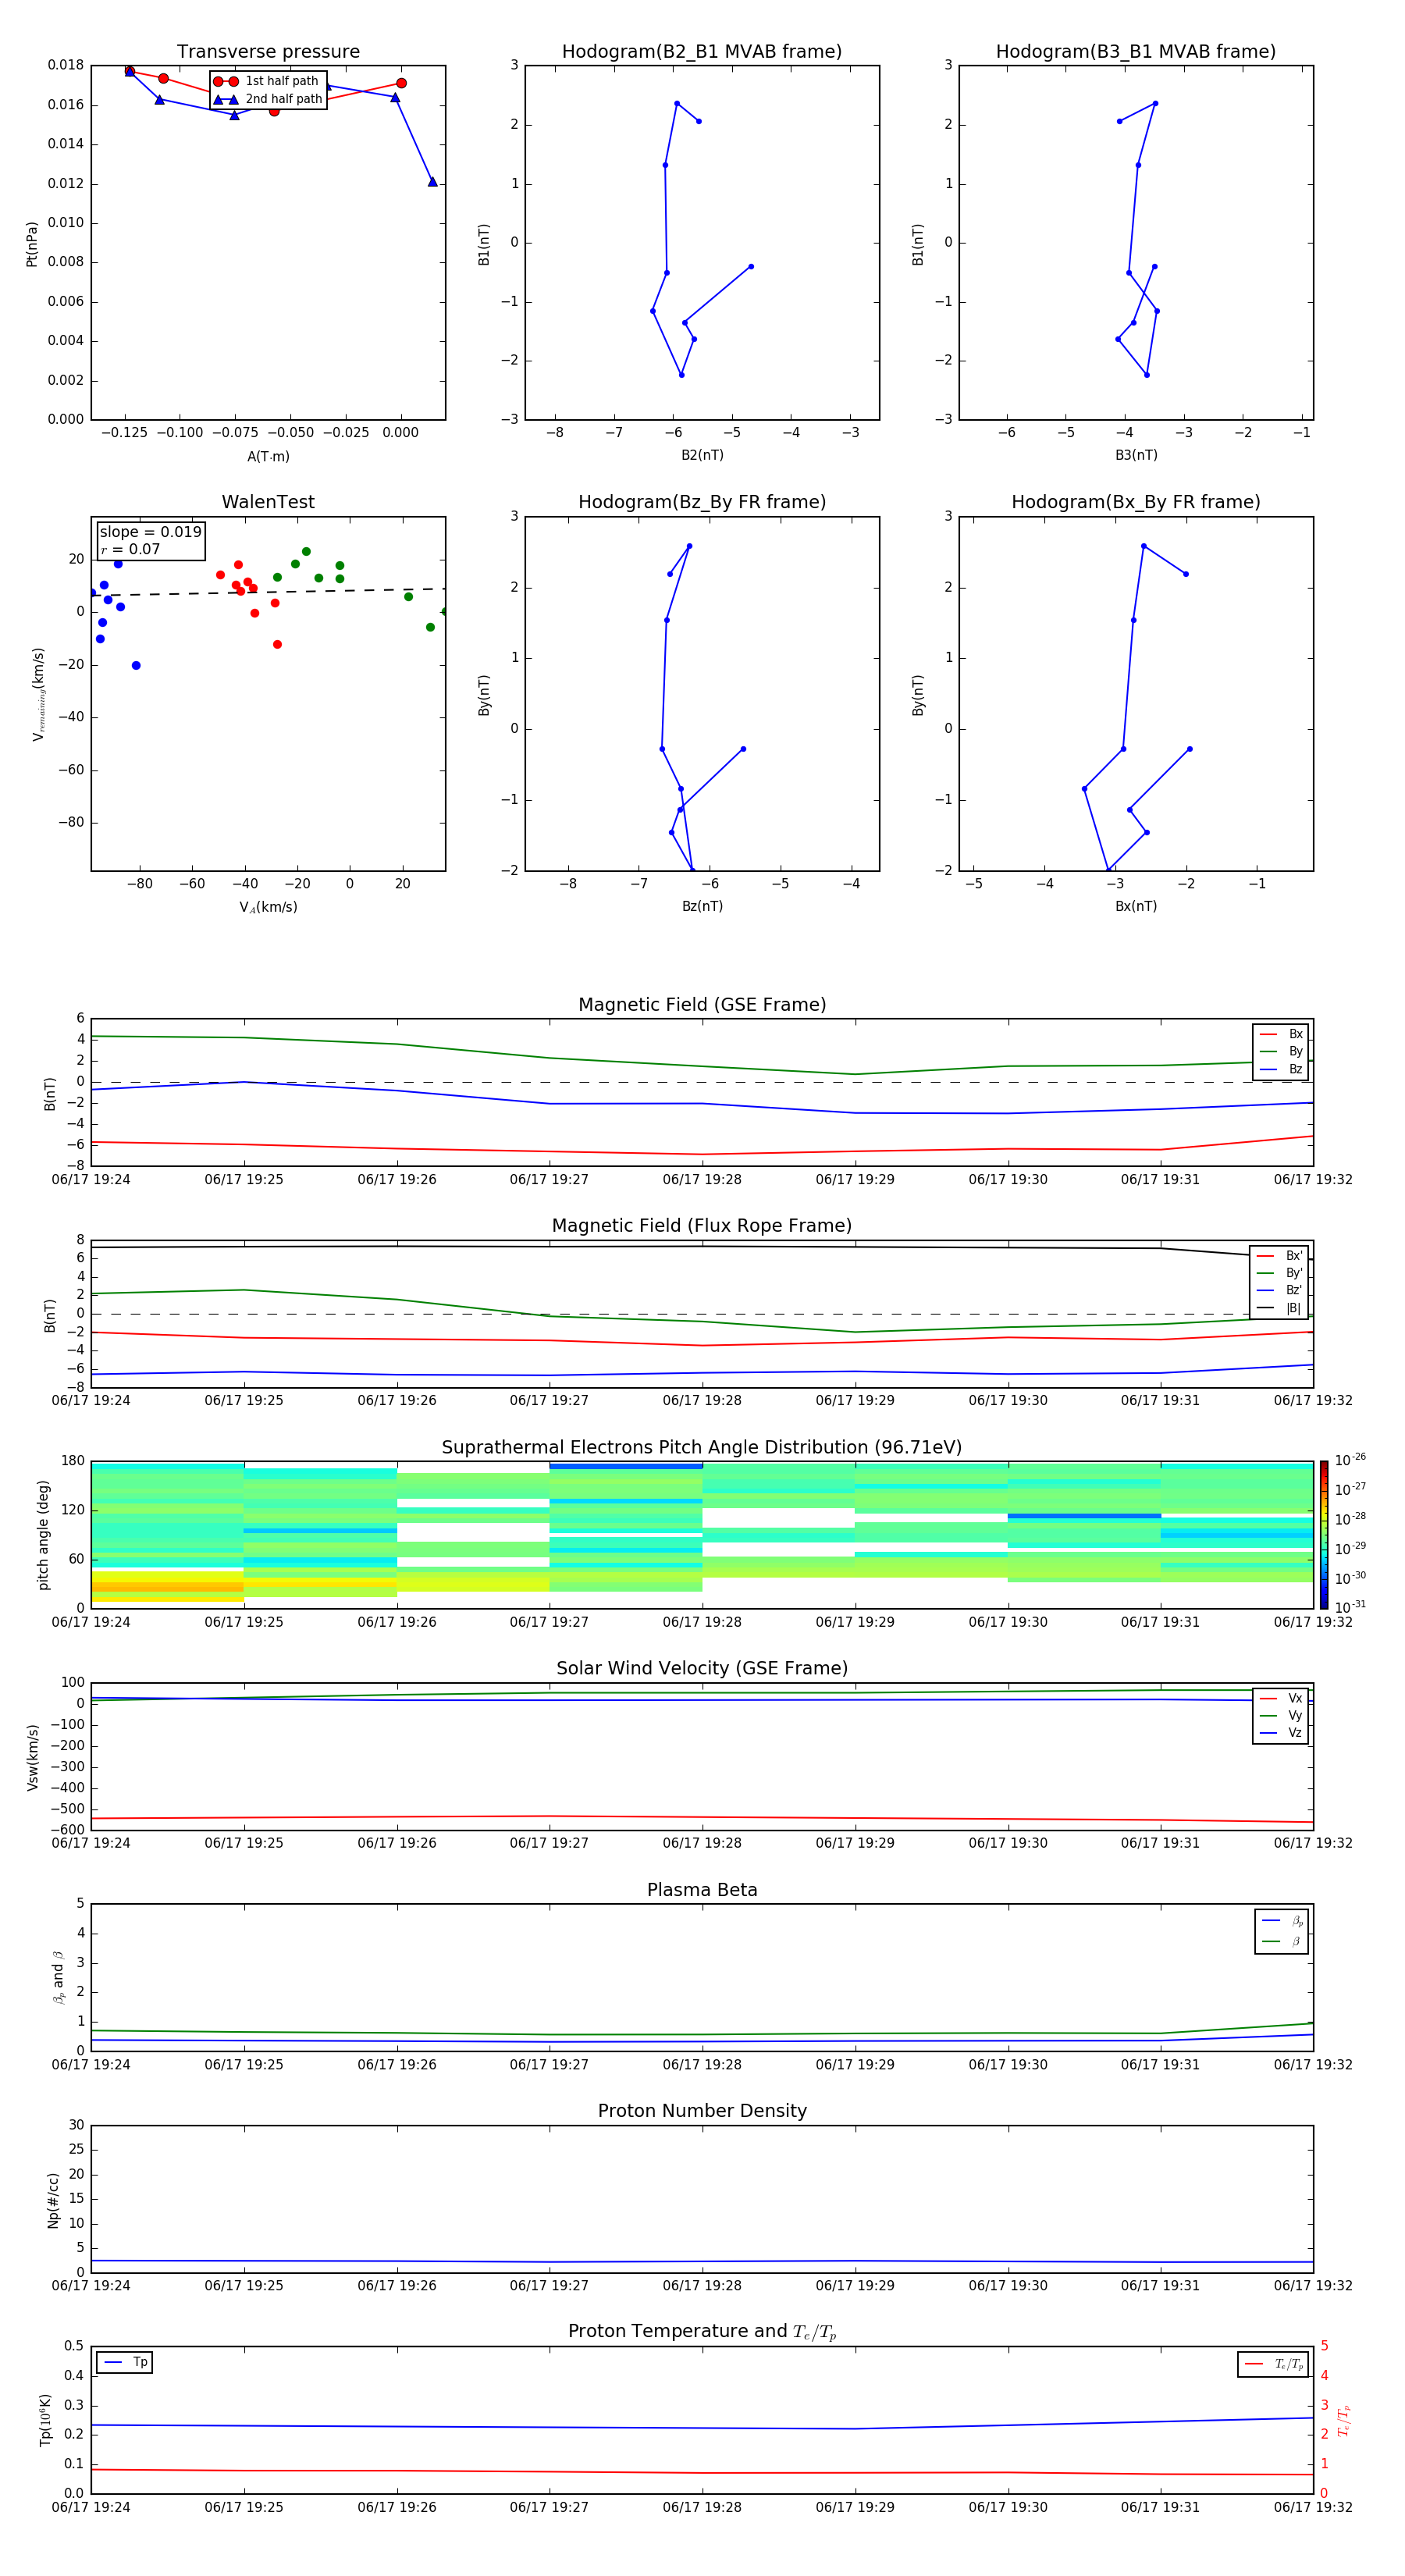
Task: Click the 'Proton Number Density' title
Action: coord(702,2111)
